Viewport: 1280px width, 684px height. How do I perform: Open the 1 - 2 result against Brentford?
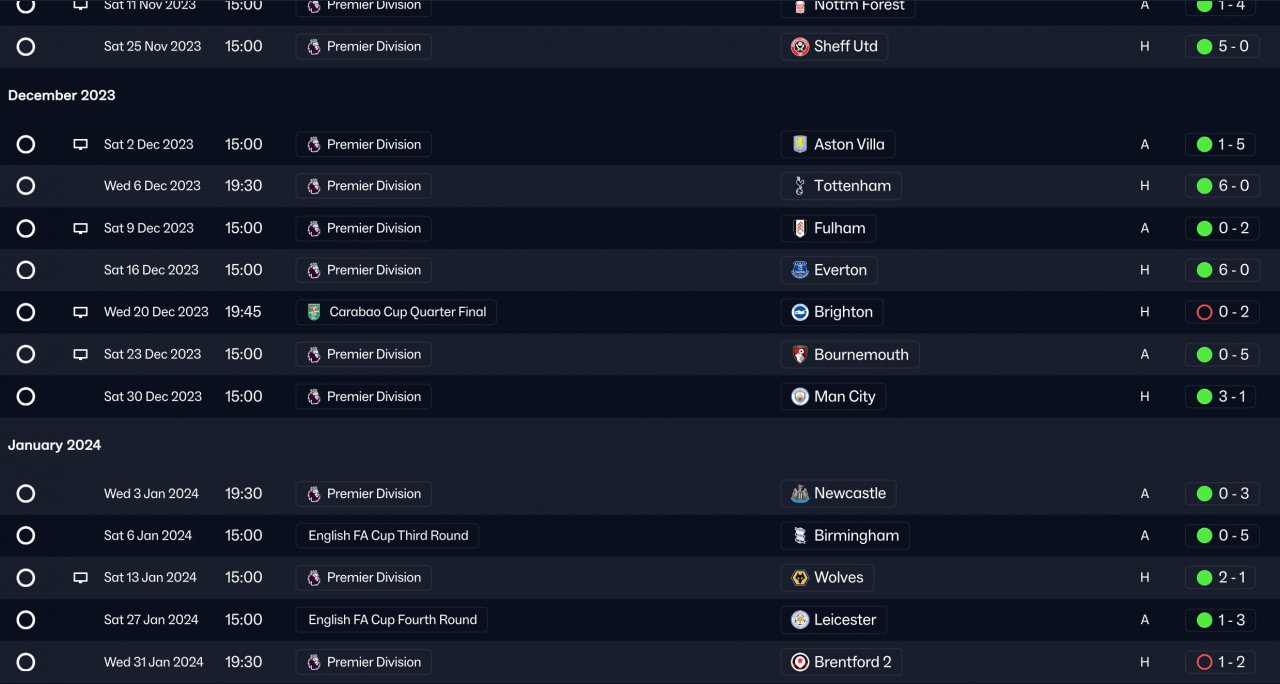coord(1221,661)
